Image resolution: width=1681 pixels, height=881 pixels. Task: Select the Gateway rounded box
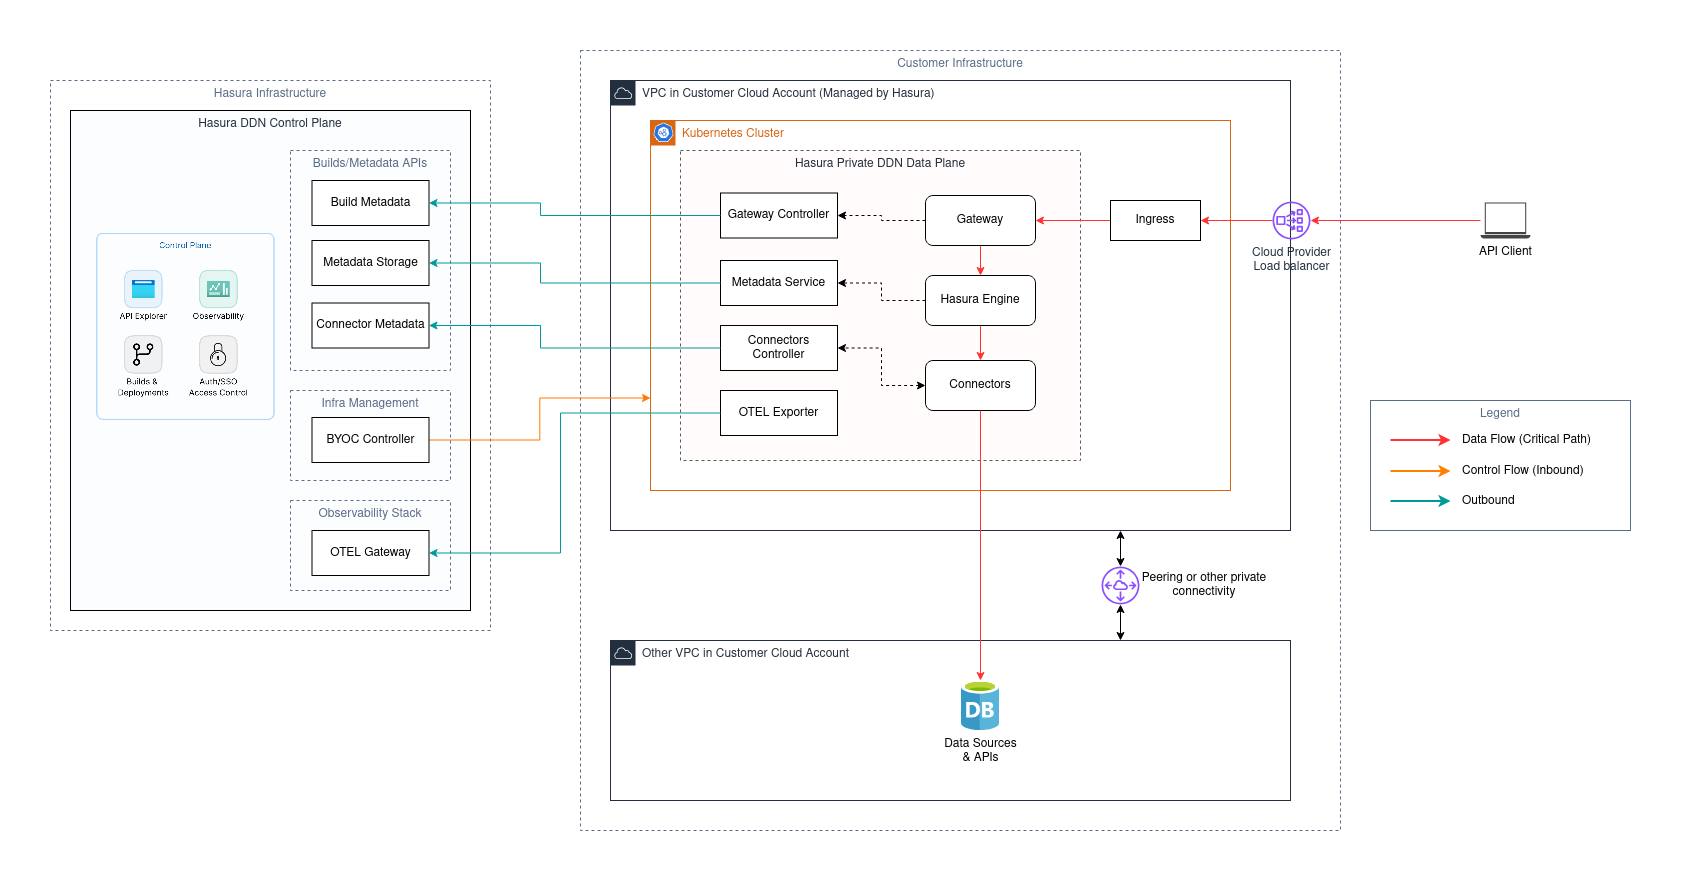(980, 220)
